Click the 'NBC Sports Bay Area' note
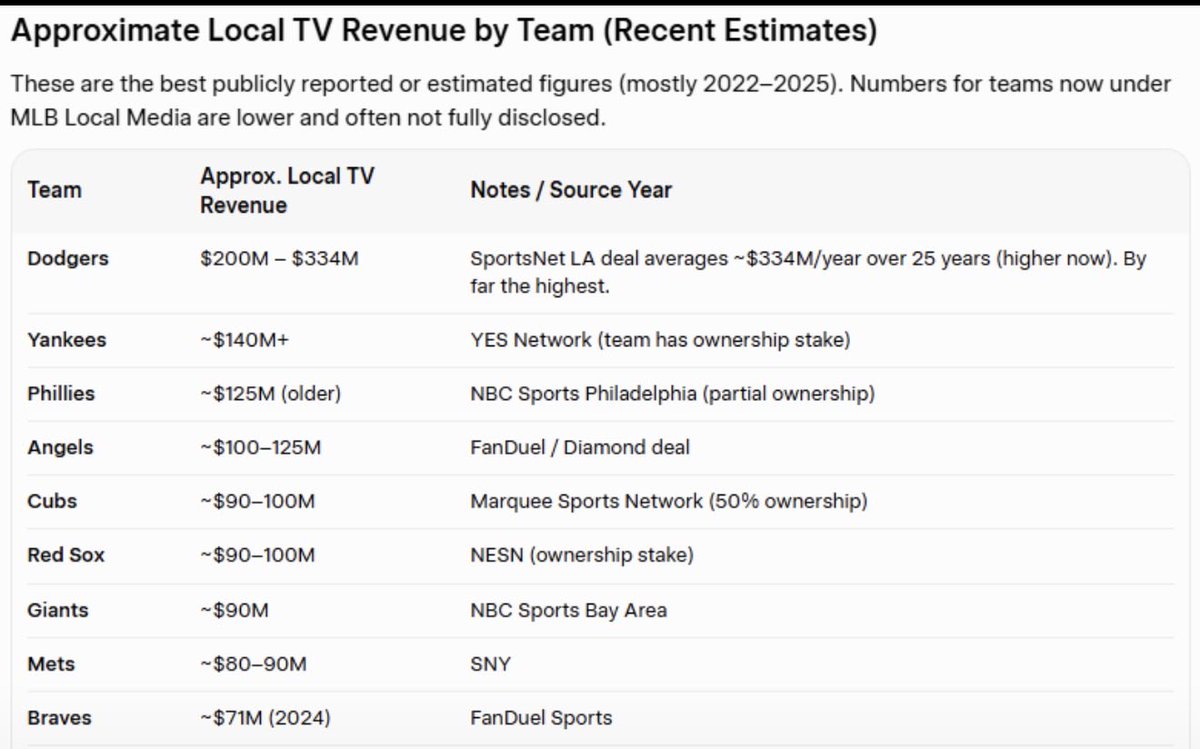The height and width of the screenshot is (749, 1200). click(x=568, y=610)
